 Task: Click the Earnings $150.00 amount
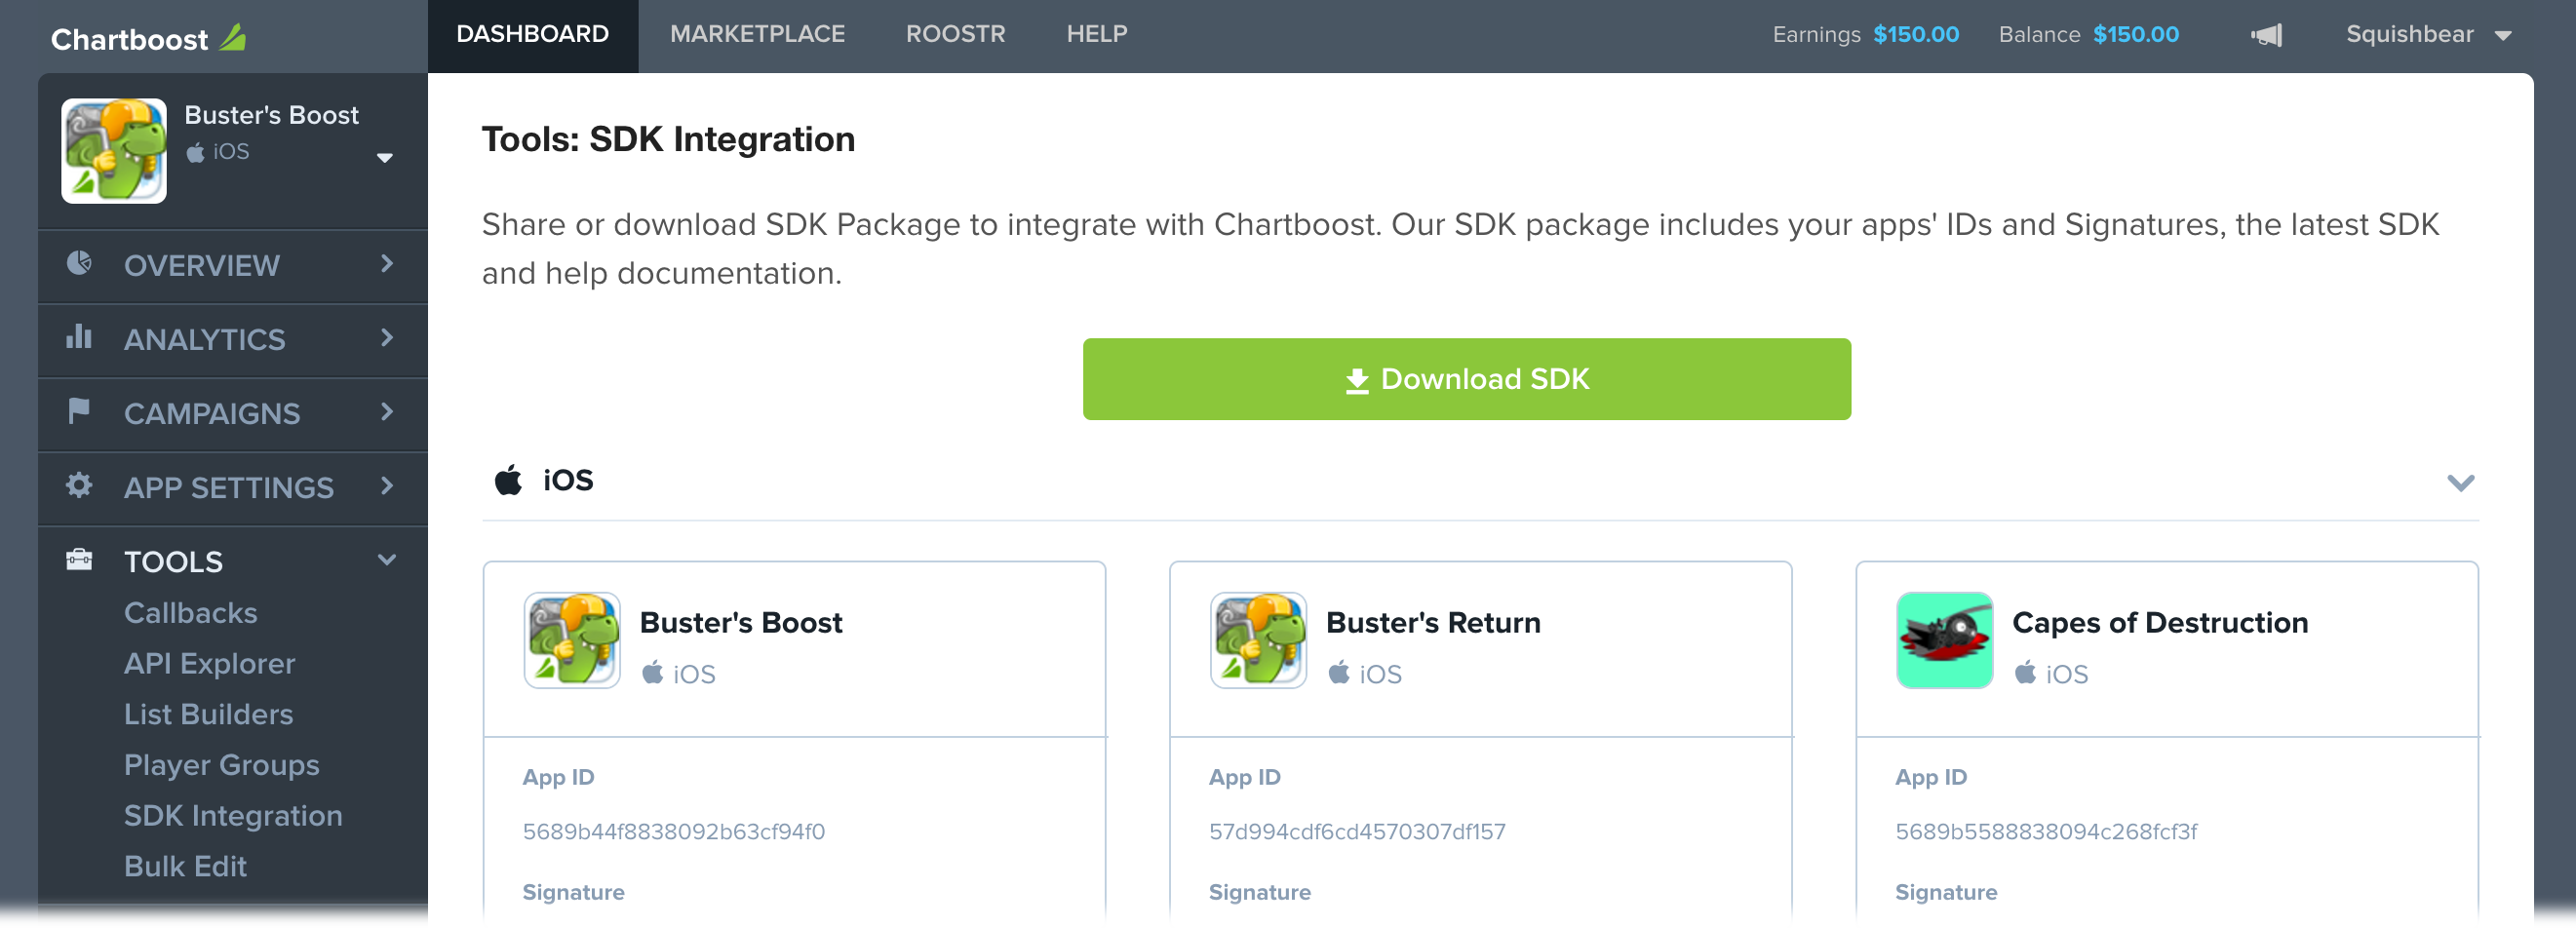point(1916,35)
